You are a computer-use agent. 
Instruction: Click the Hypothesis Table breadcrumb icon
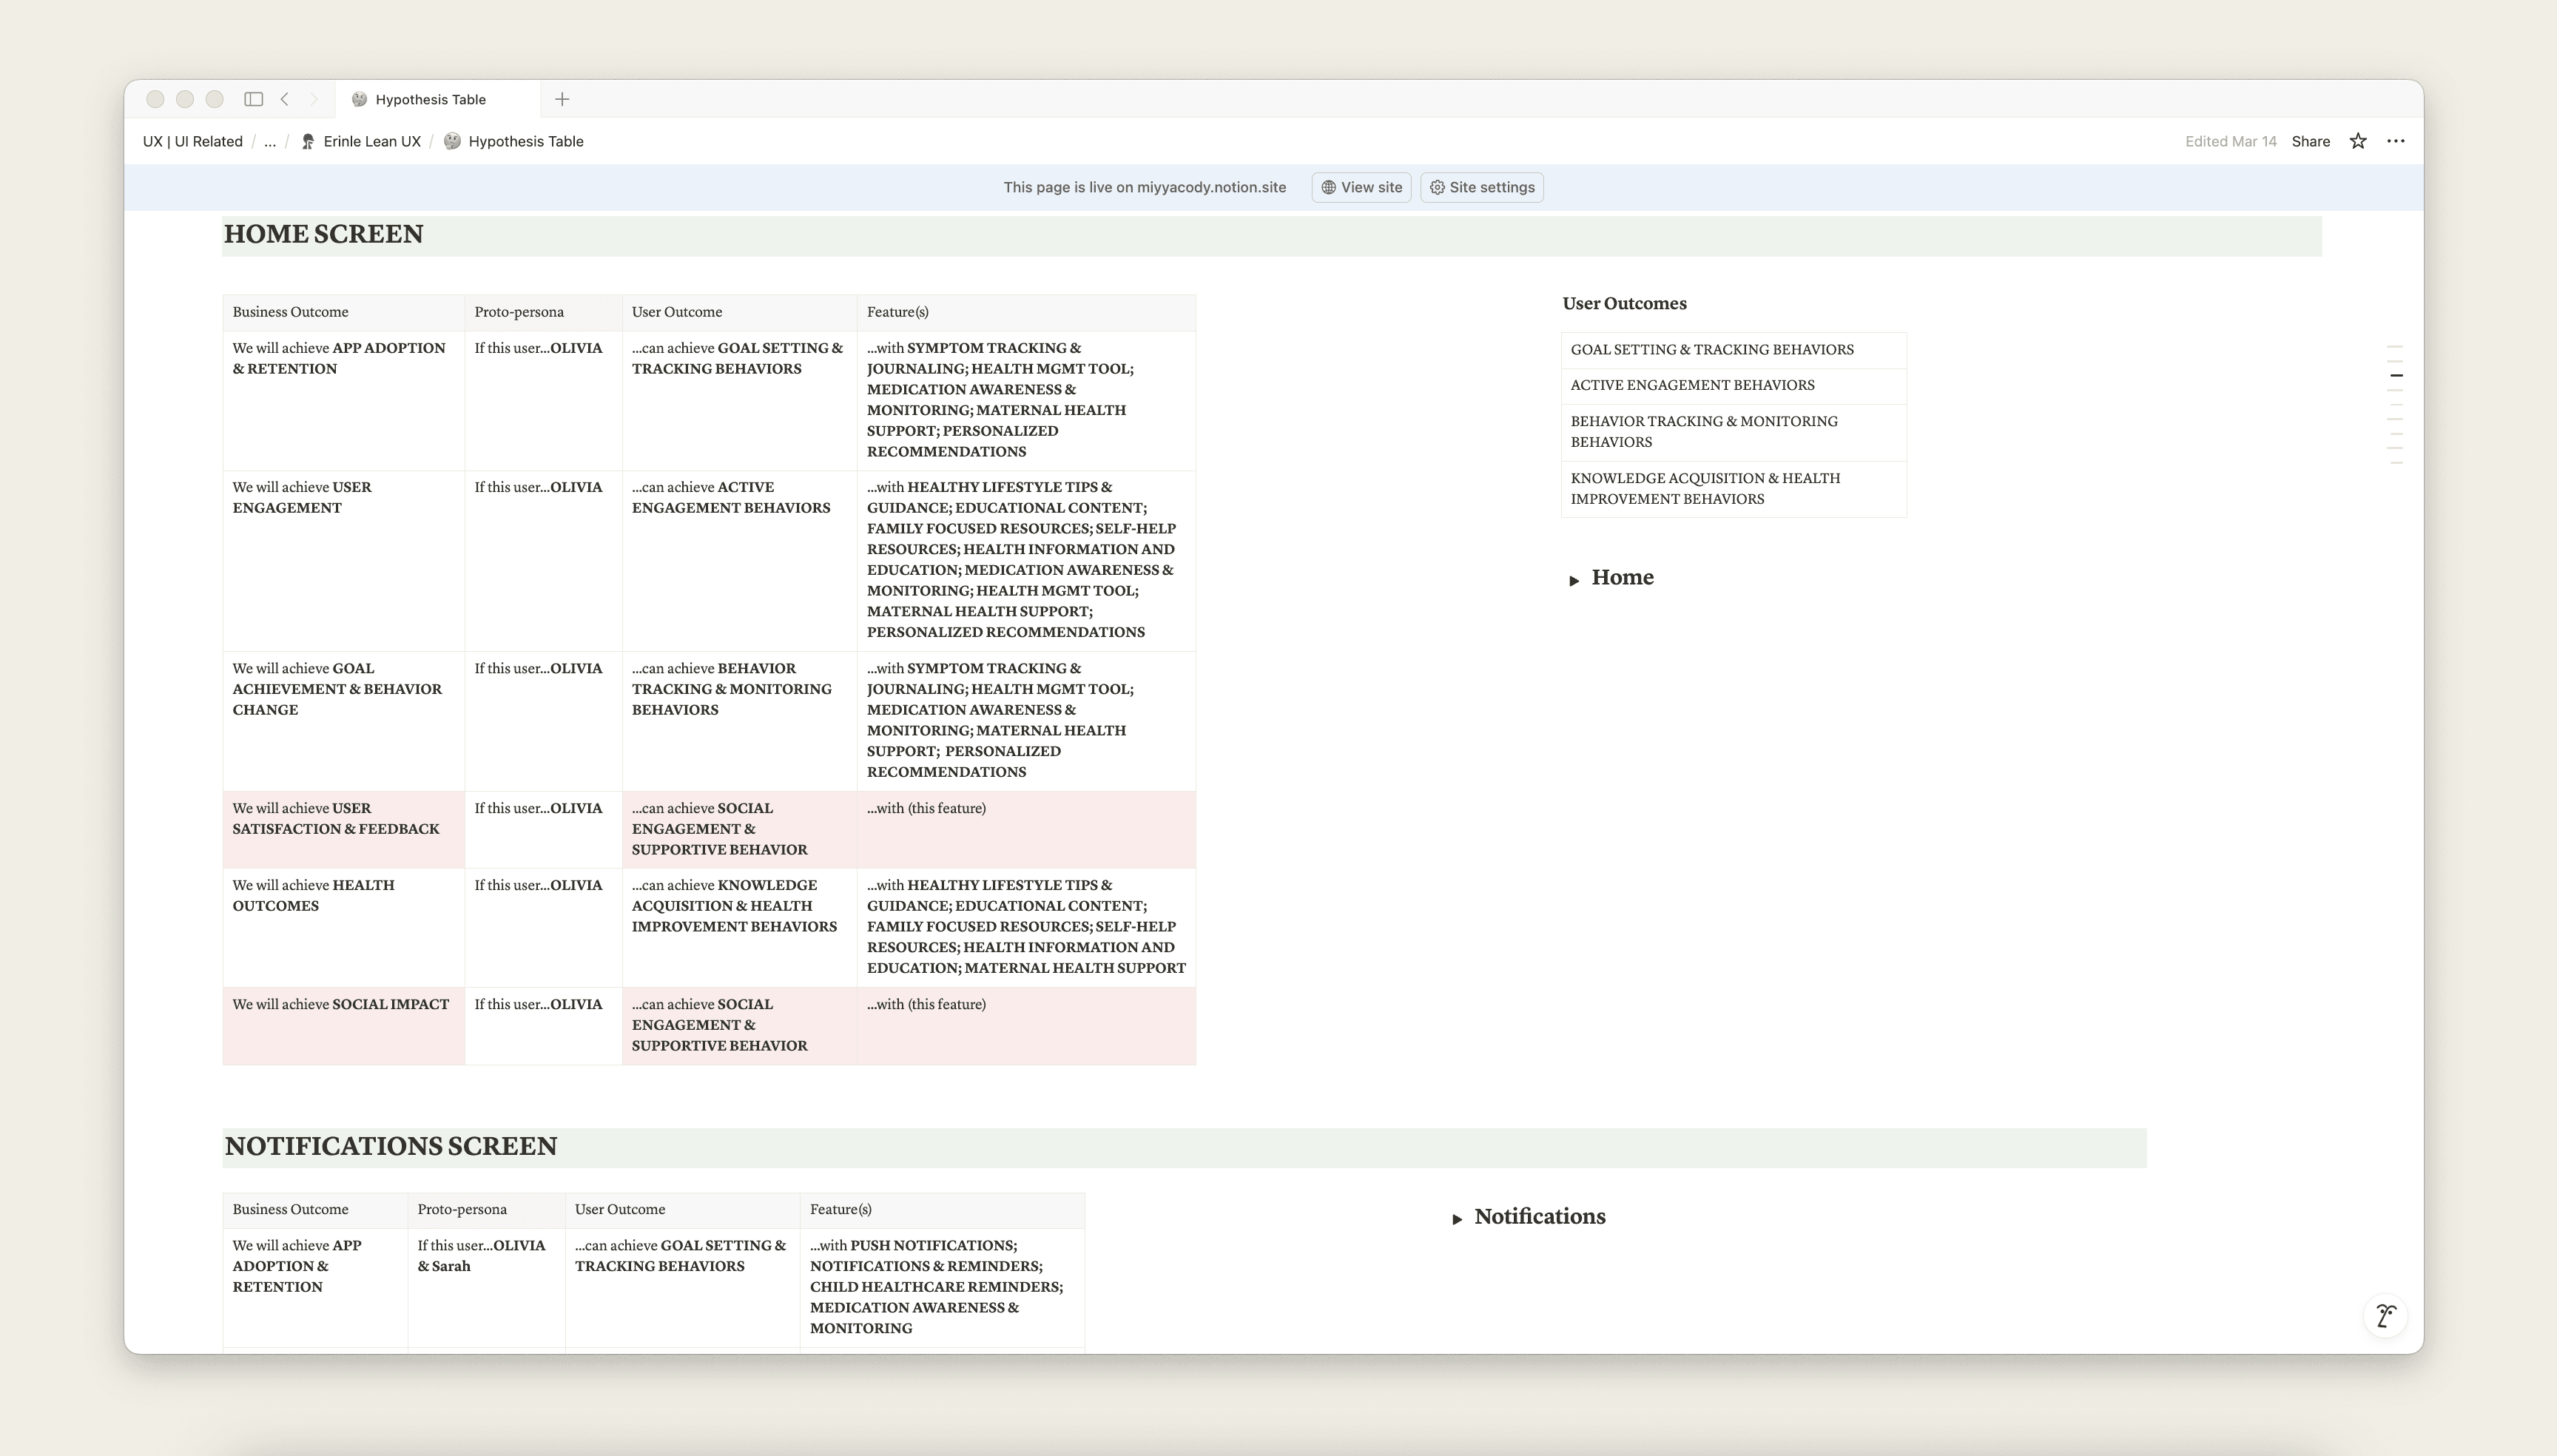pyautogui.click(x=453, y=141)
